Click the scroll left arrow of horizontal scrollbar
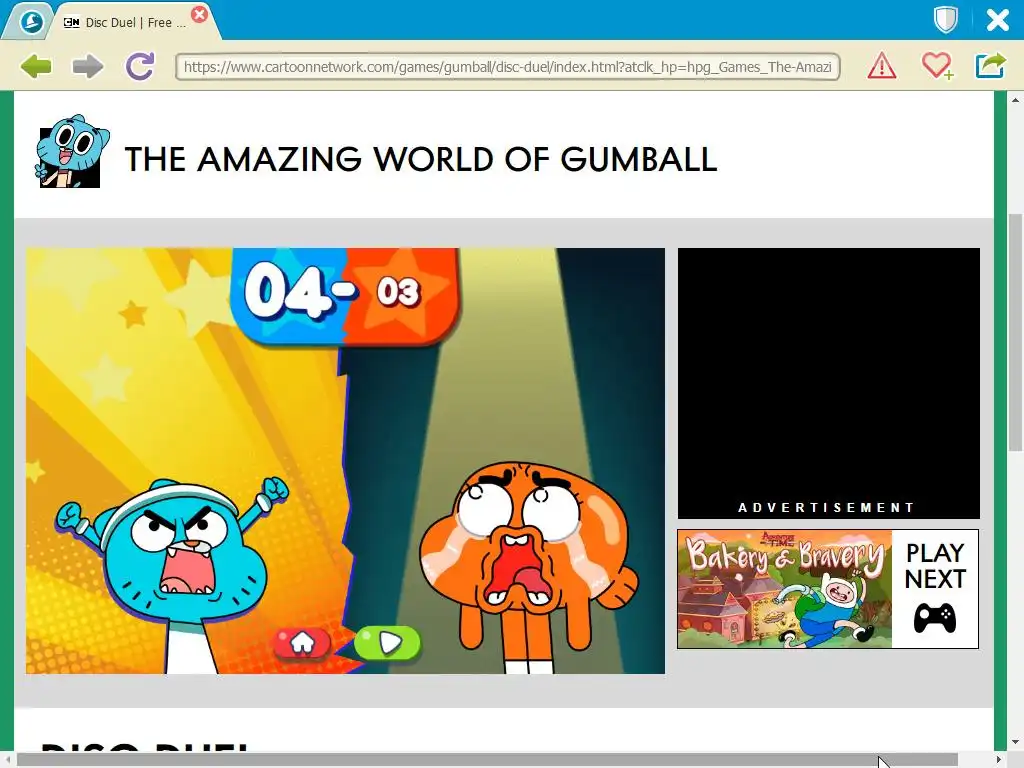This screenshot has width=1024, height=768. pos(7,760)
